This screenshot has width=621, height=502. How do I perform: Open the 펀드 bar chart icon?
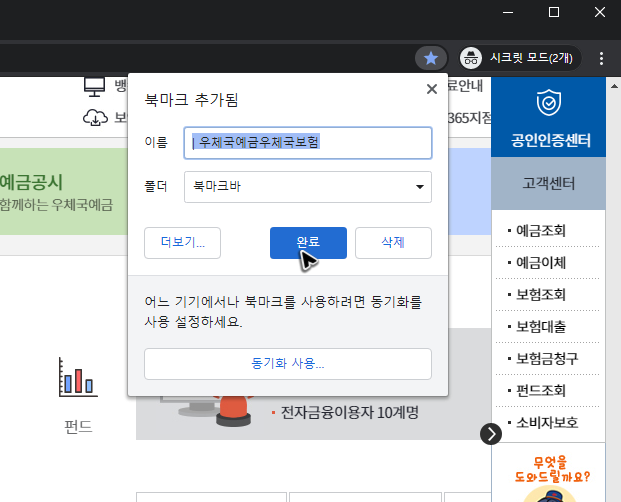[78, 377]
